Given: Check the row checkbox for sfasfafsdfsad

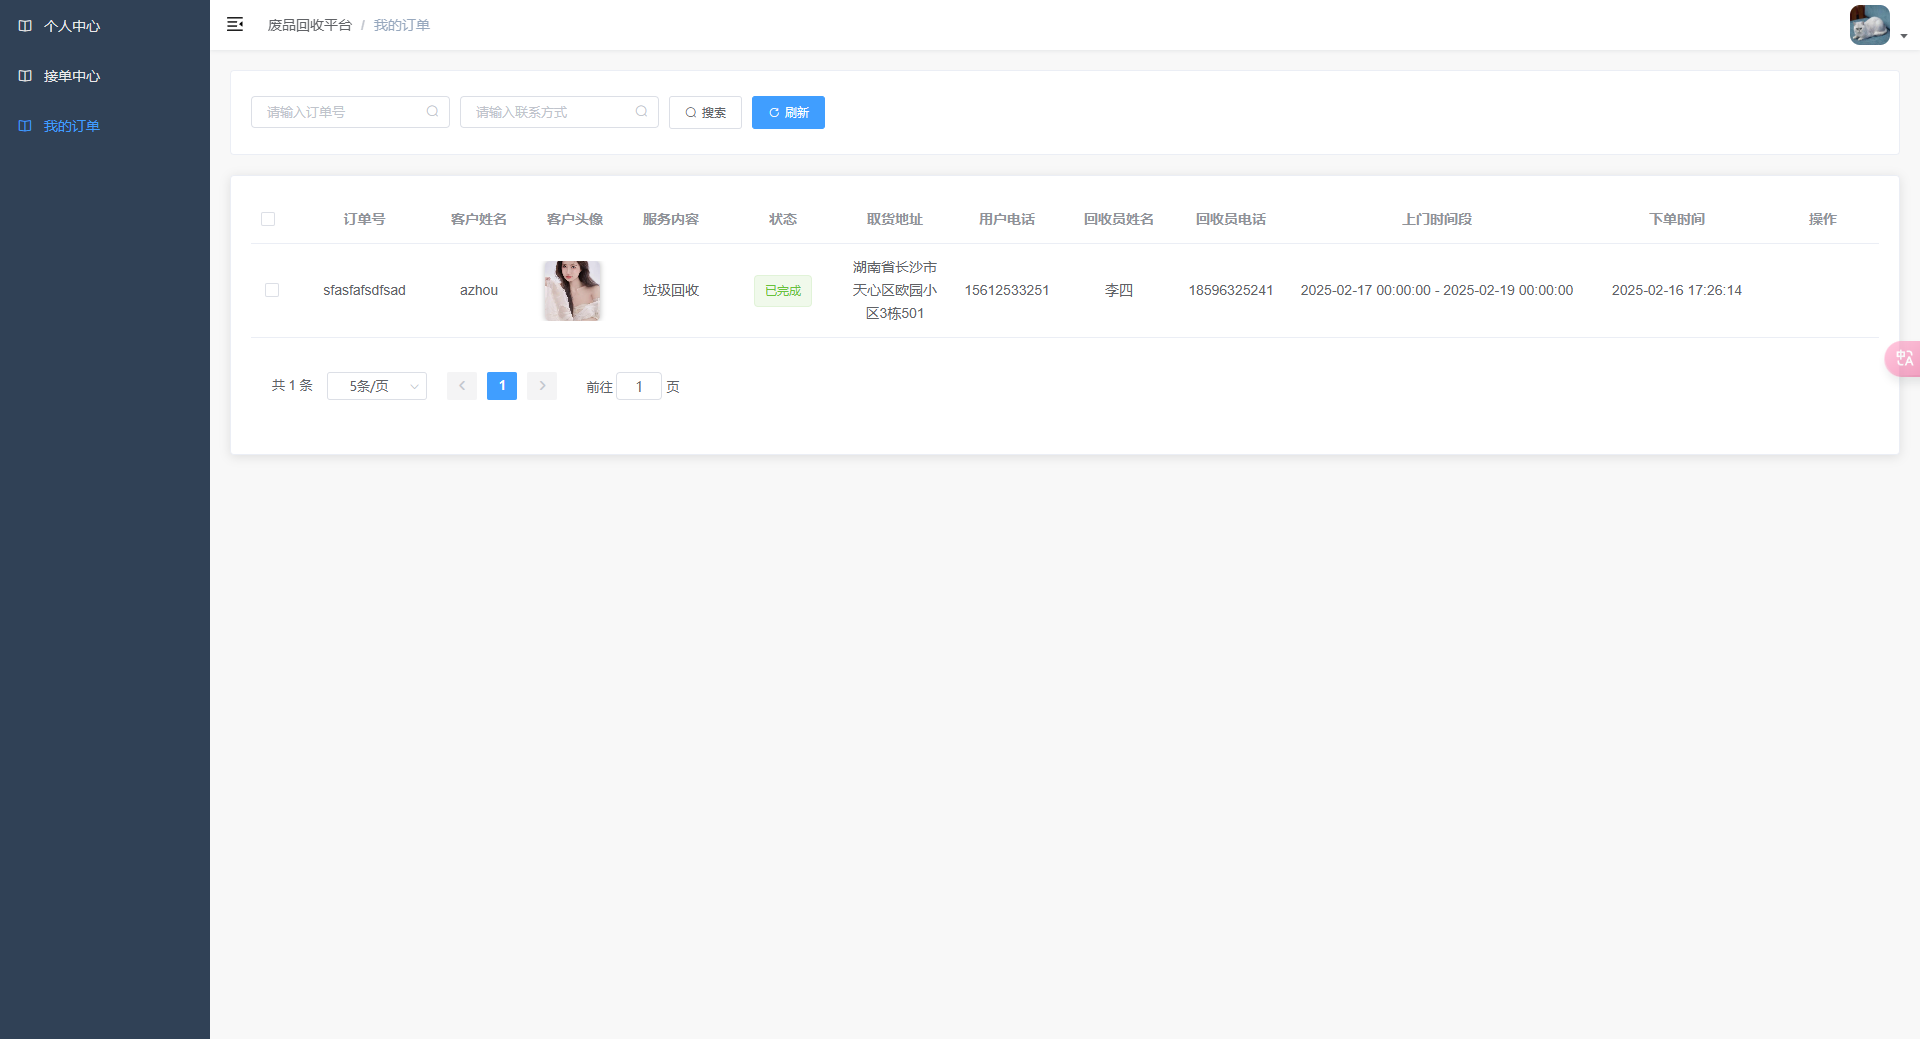Looking at the screenshot, I should click(272, 290).
